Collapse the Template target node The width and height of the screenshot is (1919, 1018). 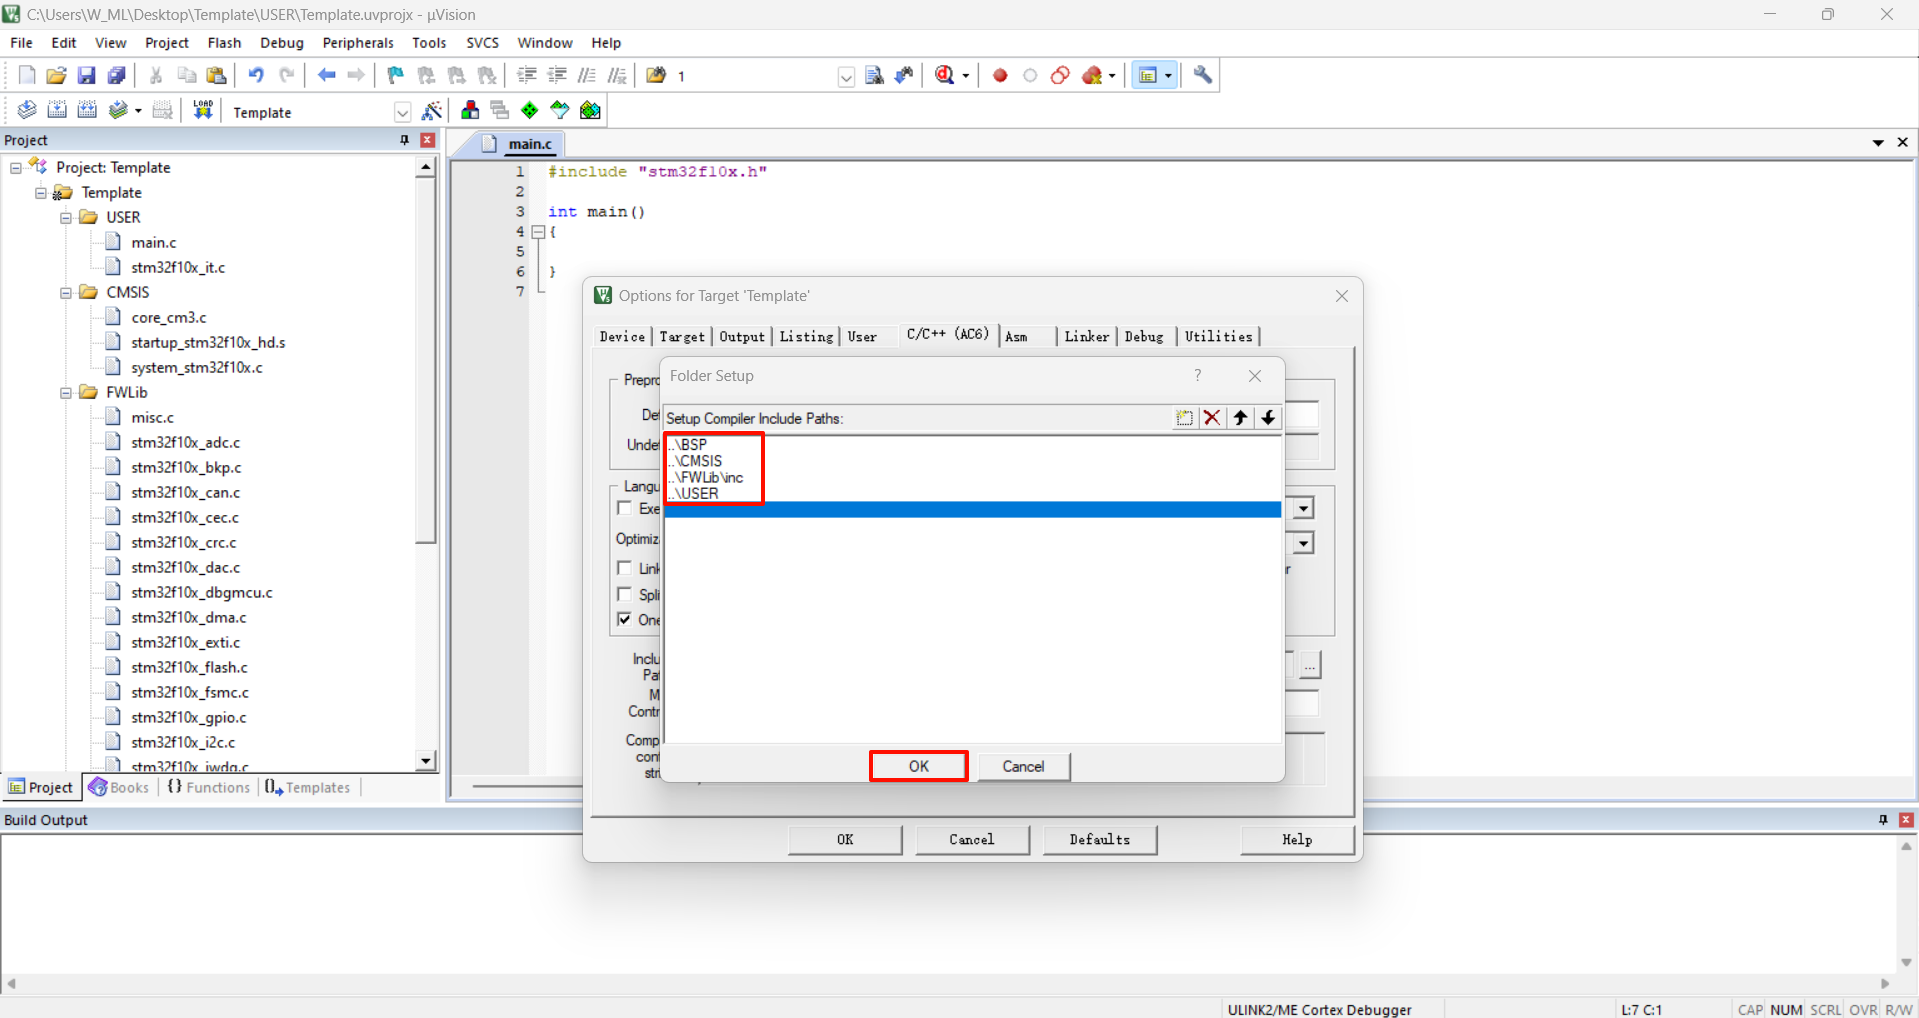[41, 193]
